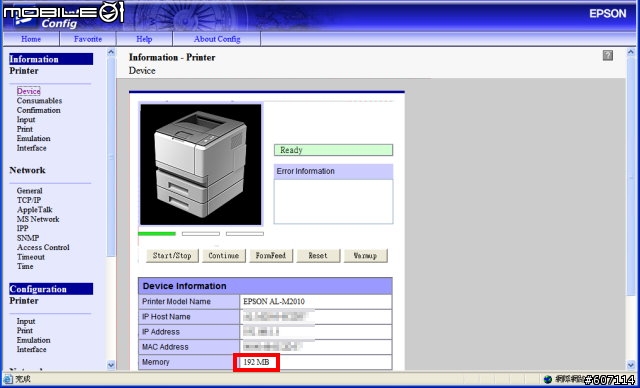Click the MAC Address label
The image size is (640, 388).
pyautogui.click(x=165, y=347)
